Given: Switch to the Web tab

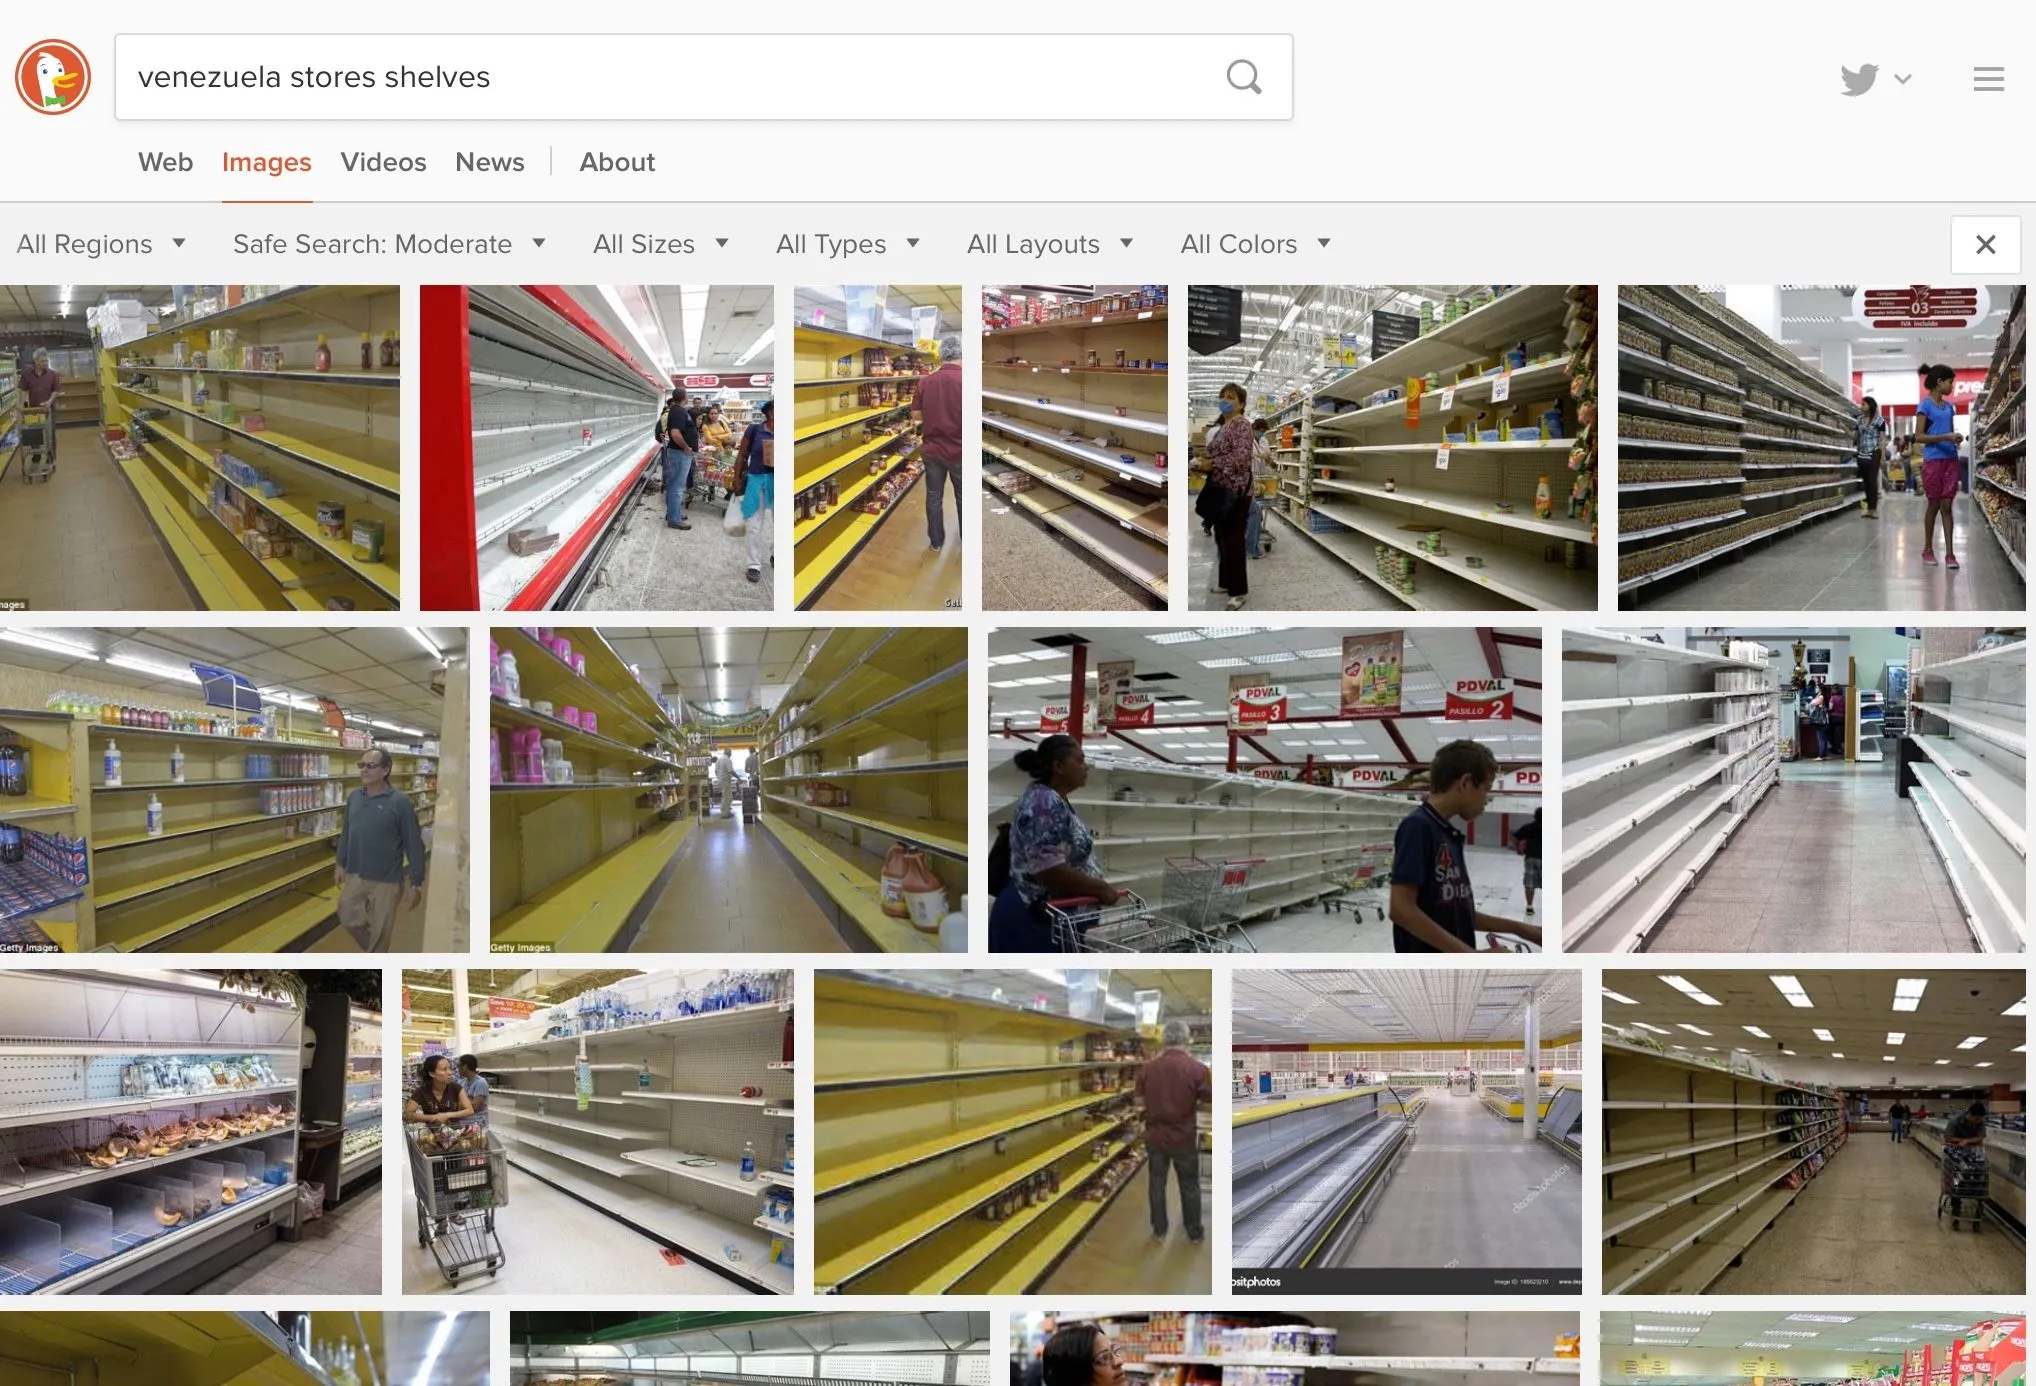Looking at the screenshot, I should [165, 162].
